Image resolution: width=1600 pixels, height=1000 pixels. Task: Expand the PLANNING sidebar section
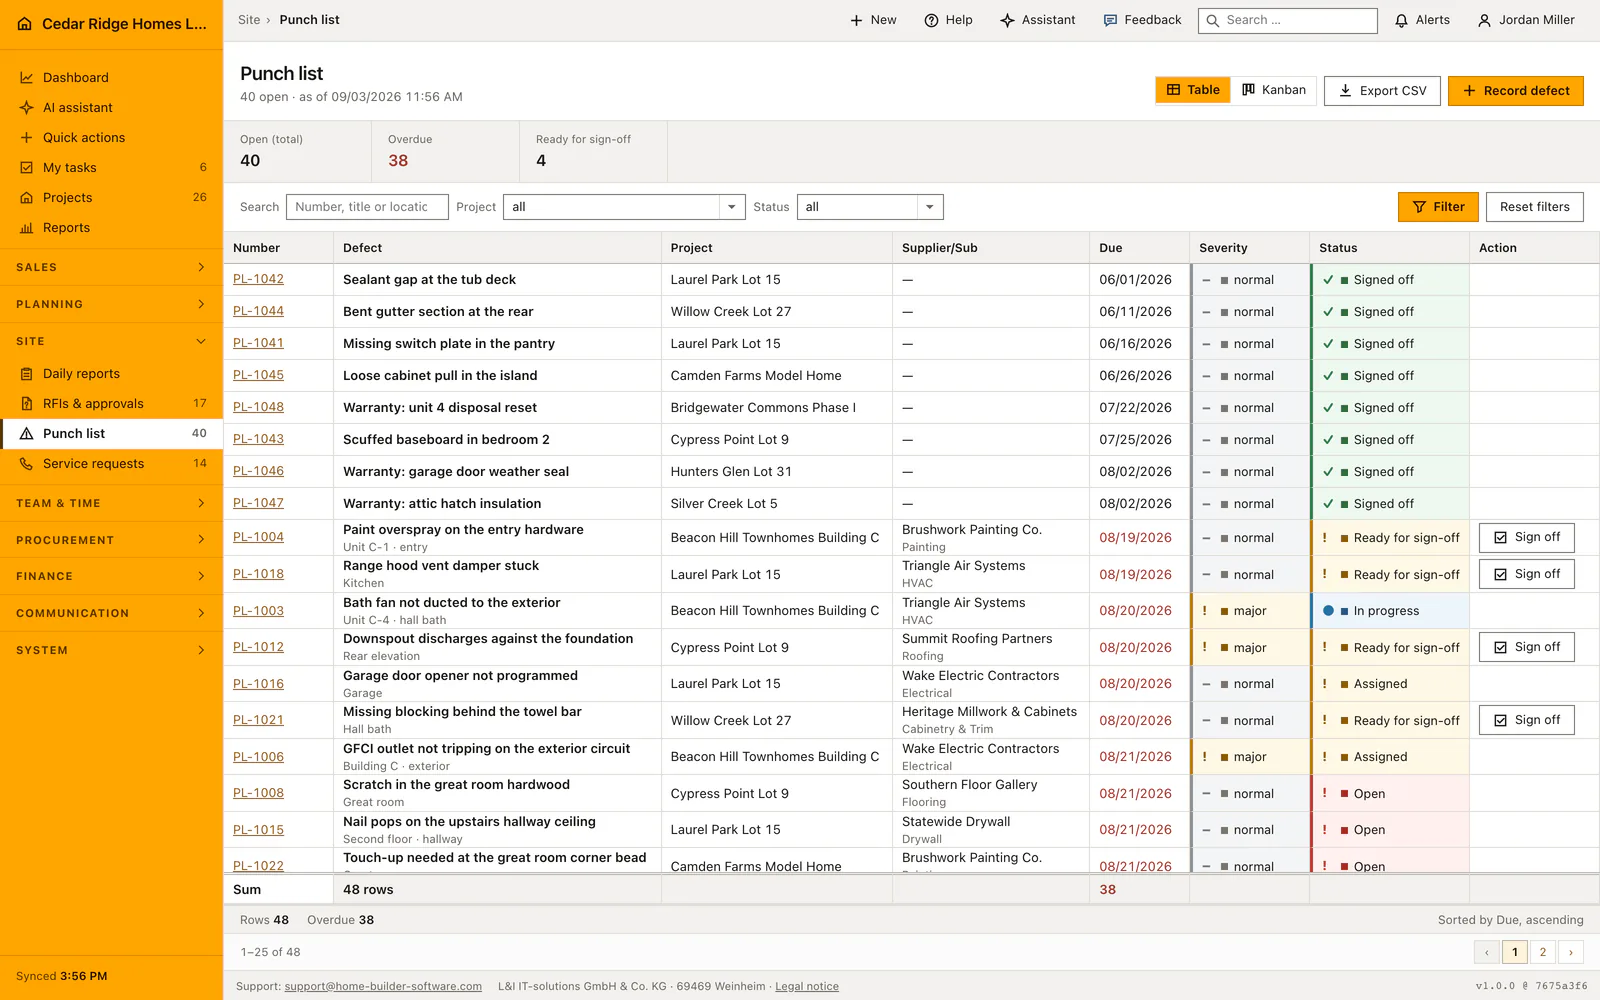(111, 305)
